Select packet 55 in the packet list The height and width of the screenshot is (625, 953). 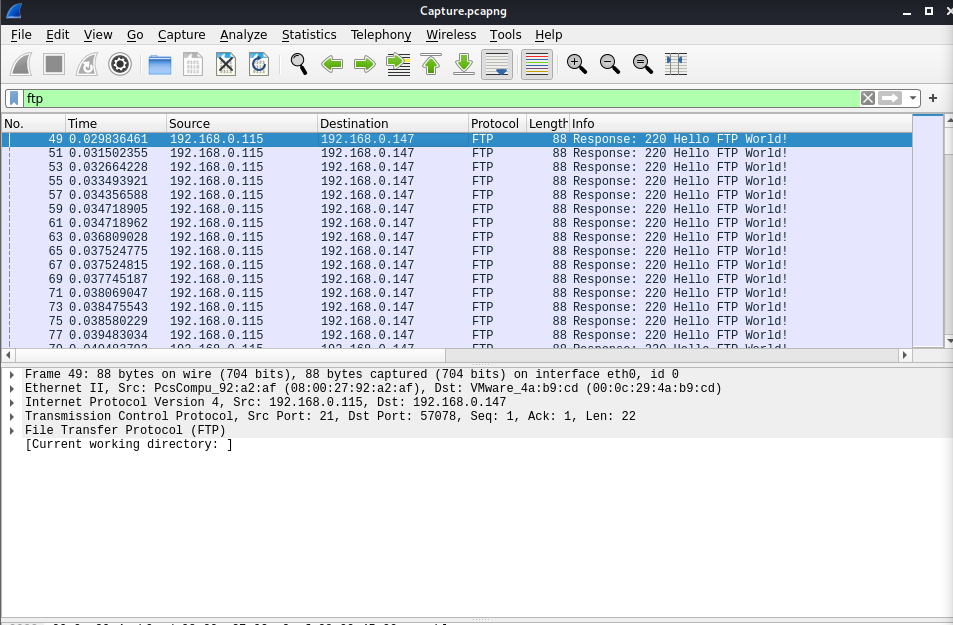[200, 180]
